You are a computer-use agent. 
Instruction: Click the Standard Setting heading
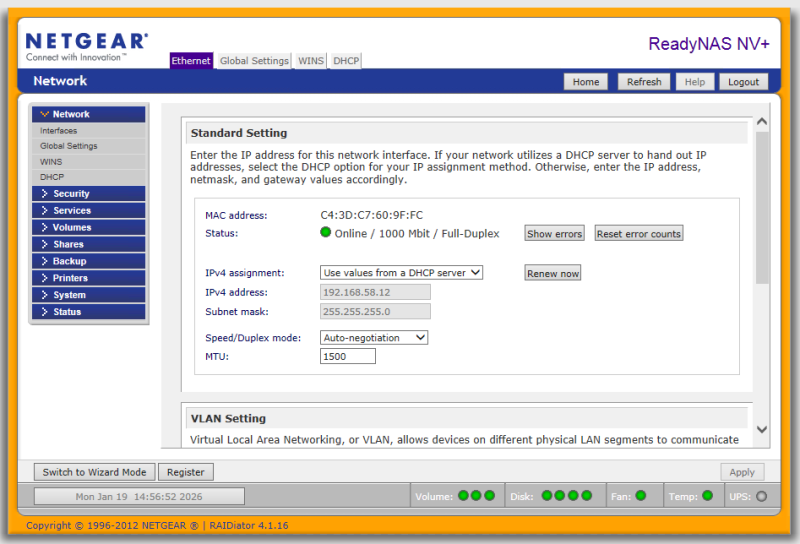[239, 133]
